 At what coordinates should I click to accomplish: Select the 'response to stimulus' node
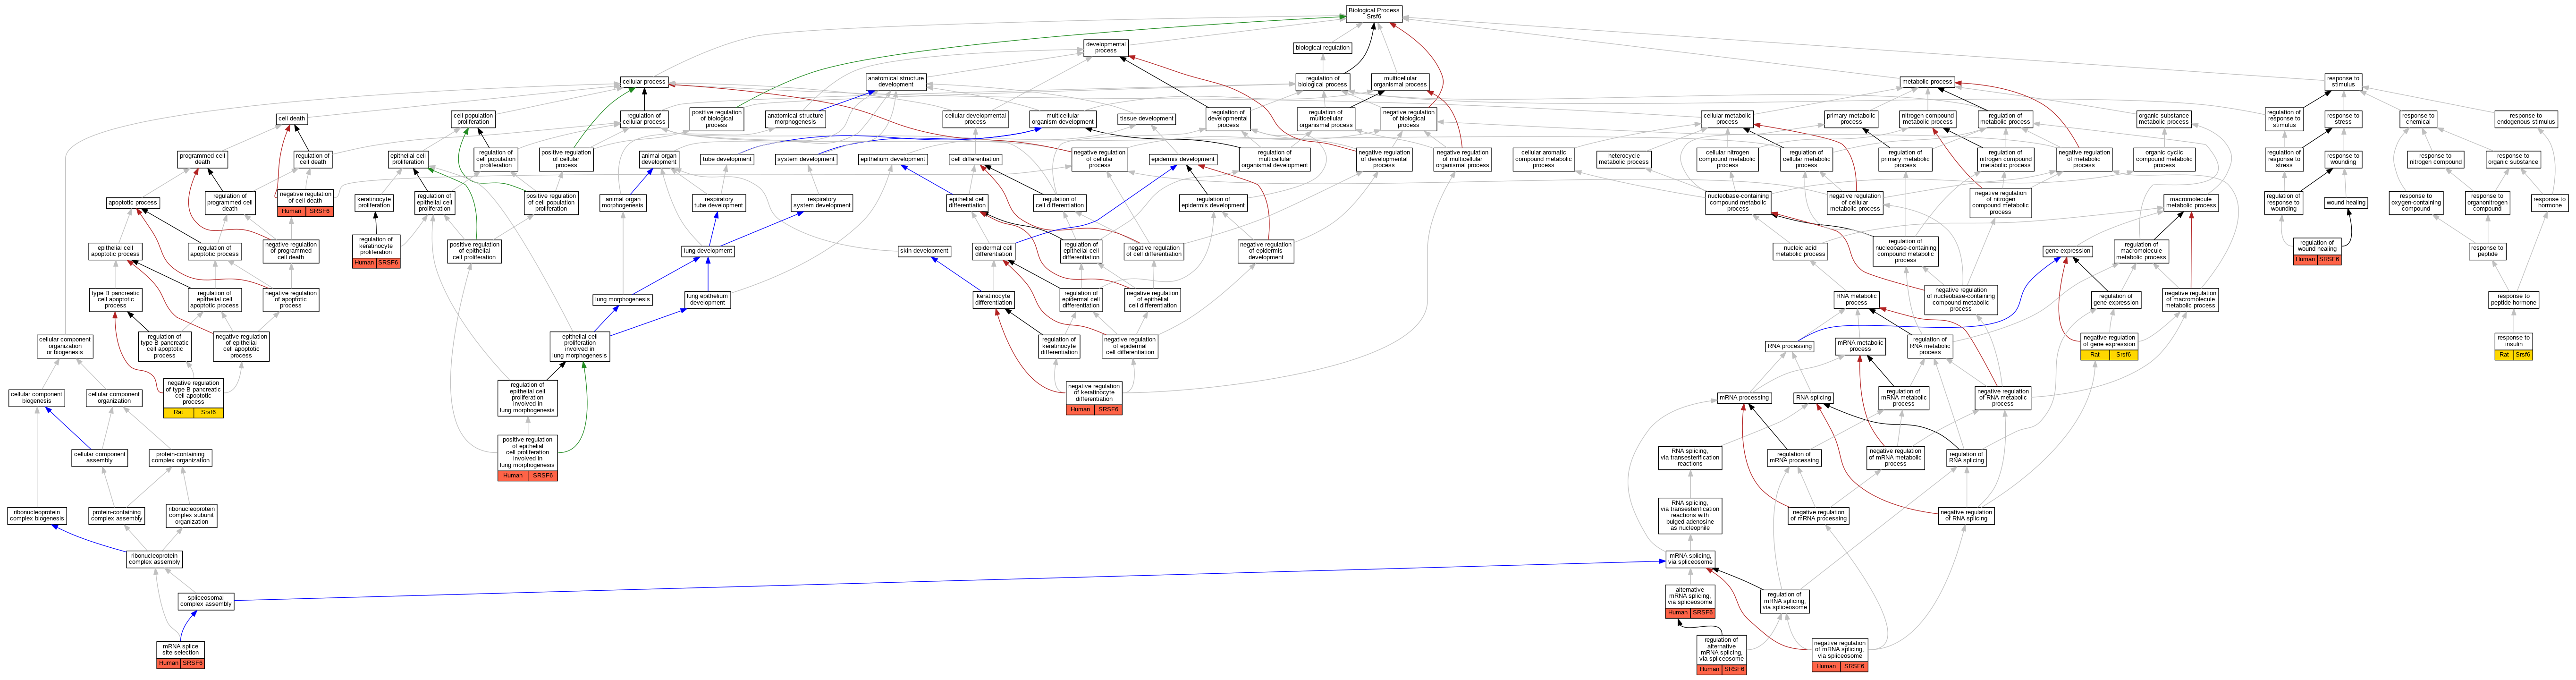(2343, 81)
